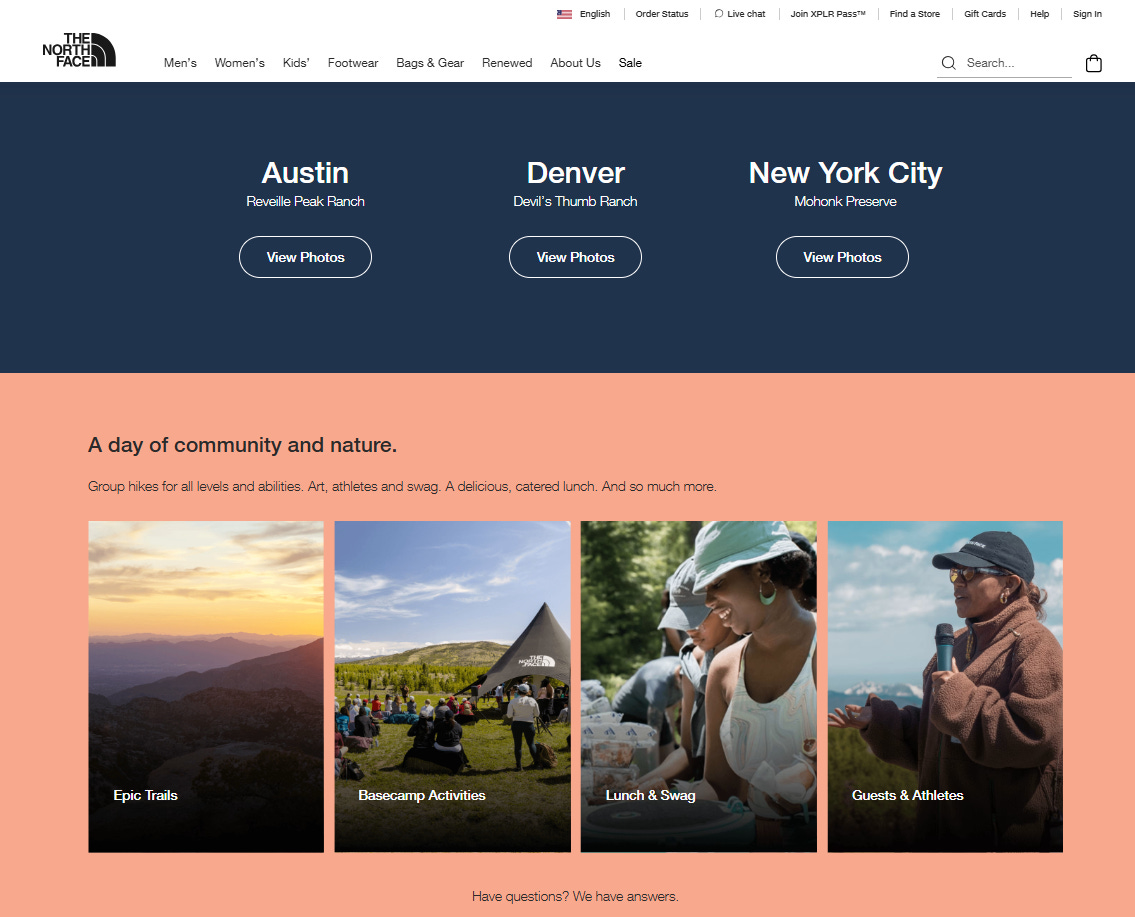
Task: Click the search magnifier icon
Action: click(948, 63)
